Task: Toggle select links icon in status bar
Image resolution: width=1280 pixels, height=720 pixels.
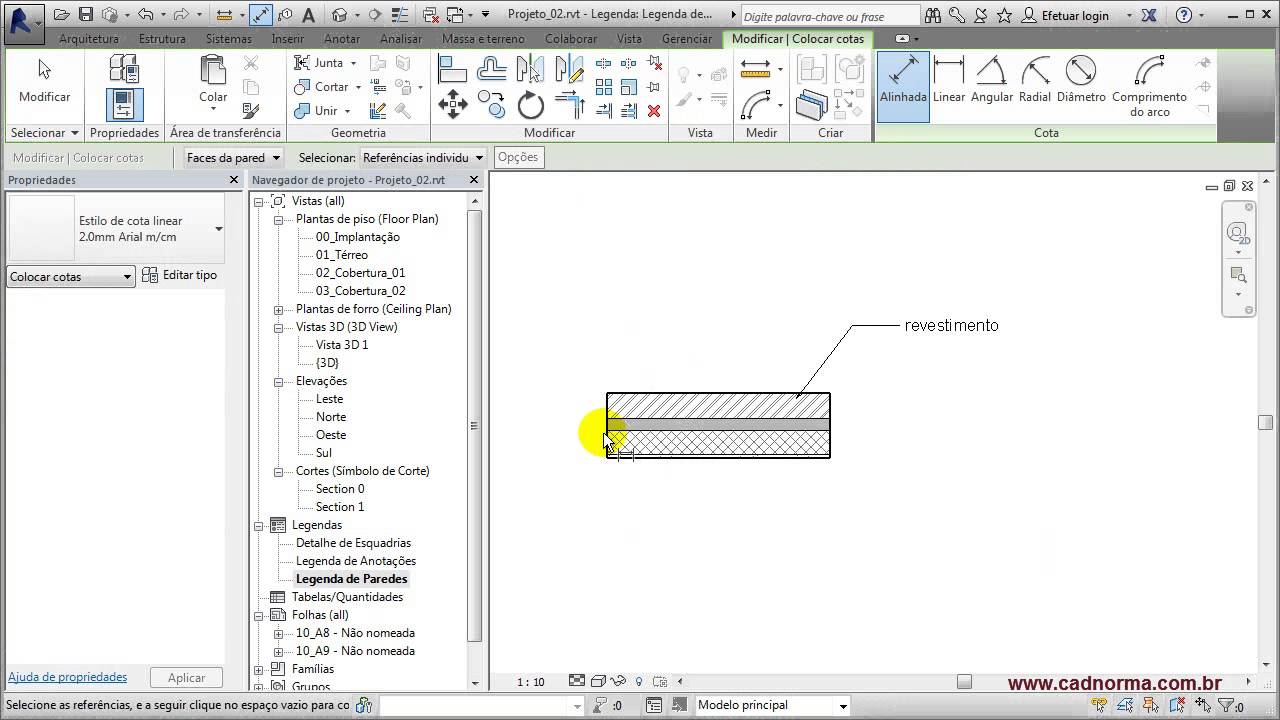Action: pos(1099,706)
